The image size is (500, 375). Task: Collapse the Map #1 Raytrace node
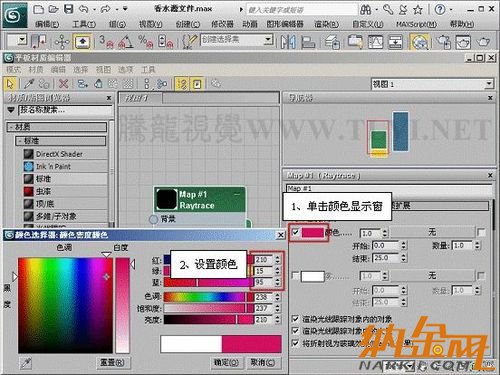(237, 194)
